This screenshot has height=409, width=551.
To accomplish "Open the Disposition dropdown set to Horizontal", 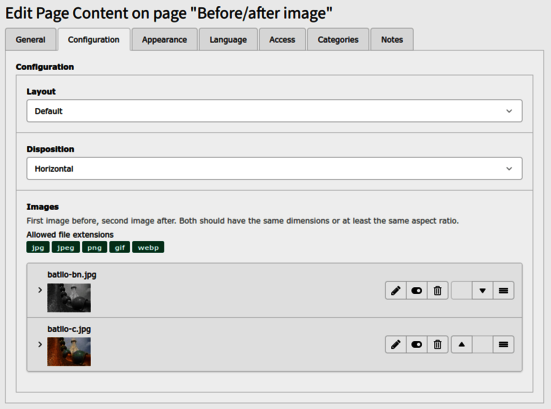I will click(274, 169).
